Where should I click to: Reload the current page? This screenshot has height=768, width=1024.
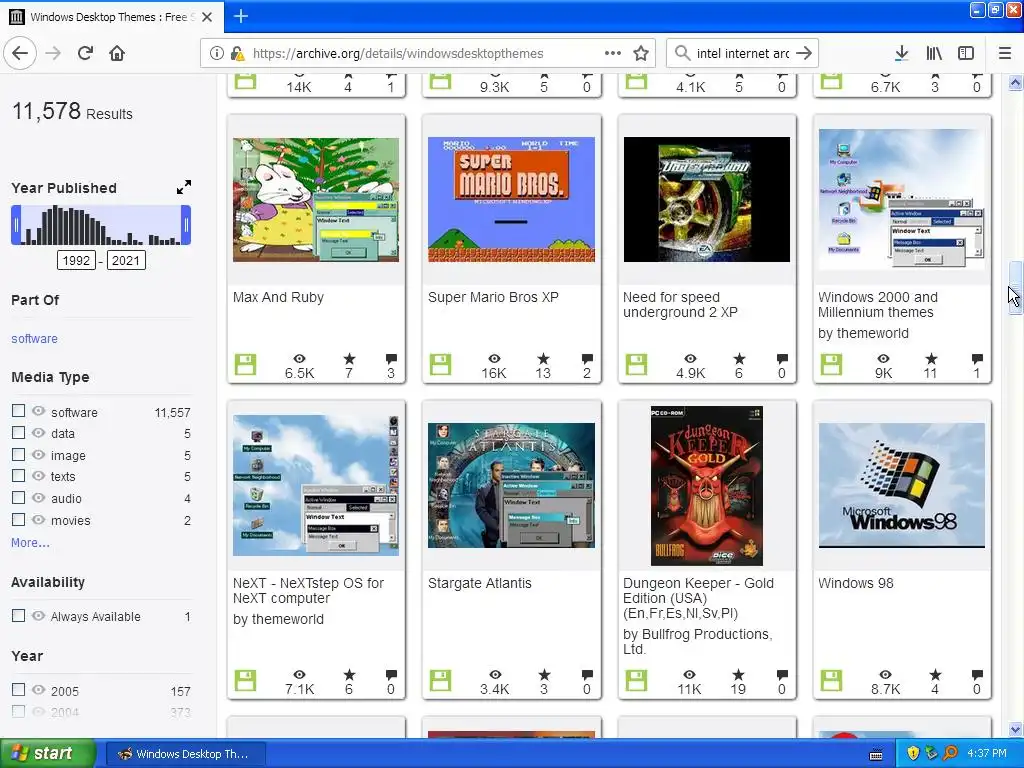pos(85,53)
